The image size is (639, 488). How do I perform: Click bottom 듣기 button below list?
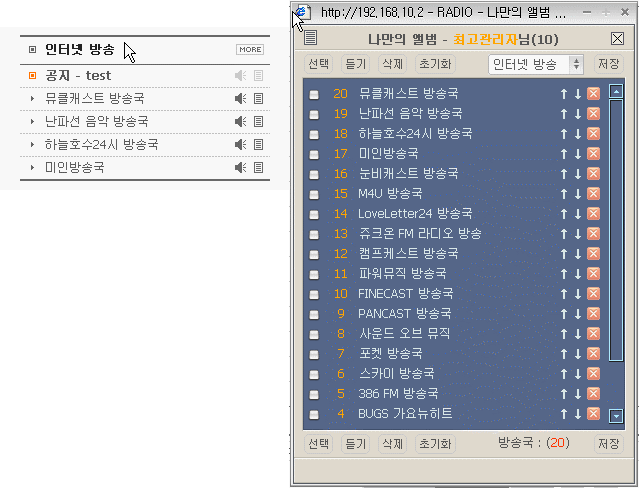tap(355, 444)
